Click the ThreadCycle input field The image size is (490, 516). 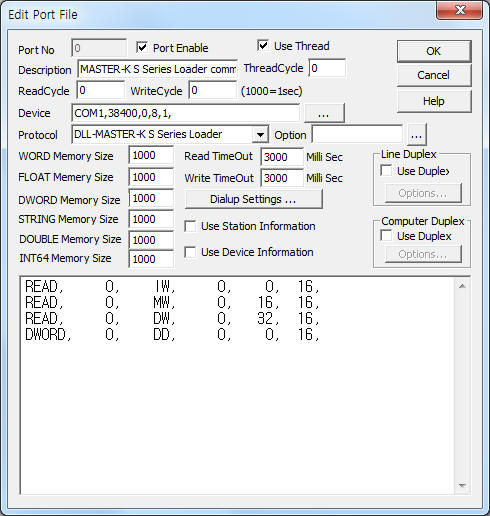coord(327,68)
